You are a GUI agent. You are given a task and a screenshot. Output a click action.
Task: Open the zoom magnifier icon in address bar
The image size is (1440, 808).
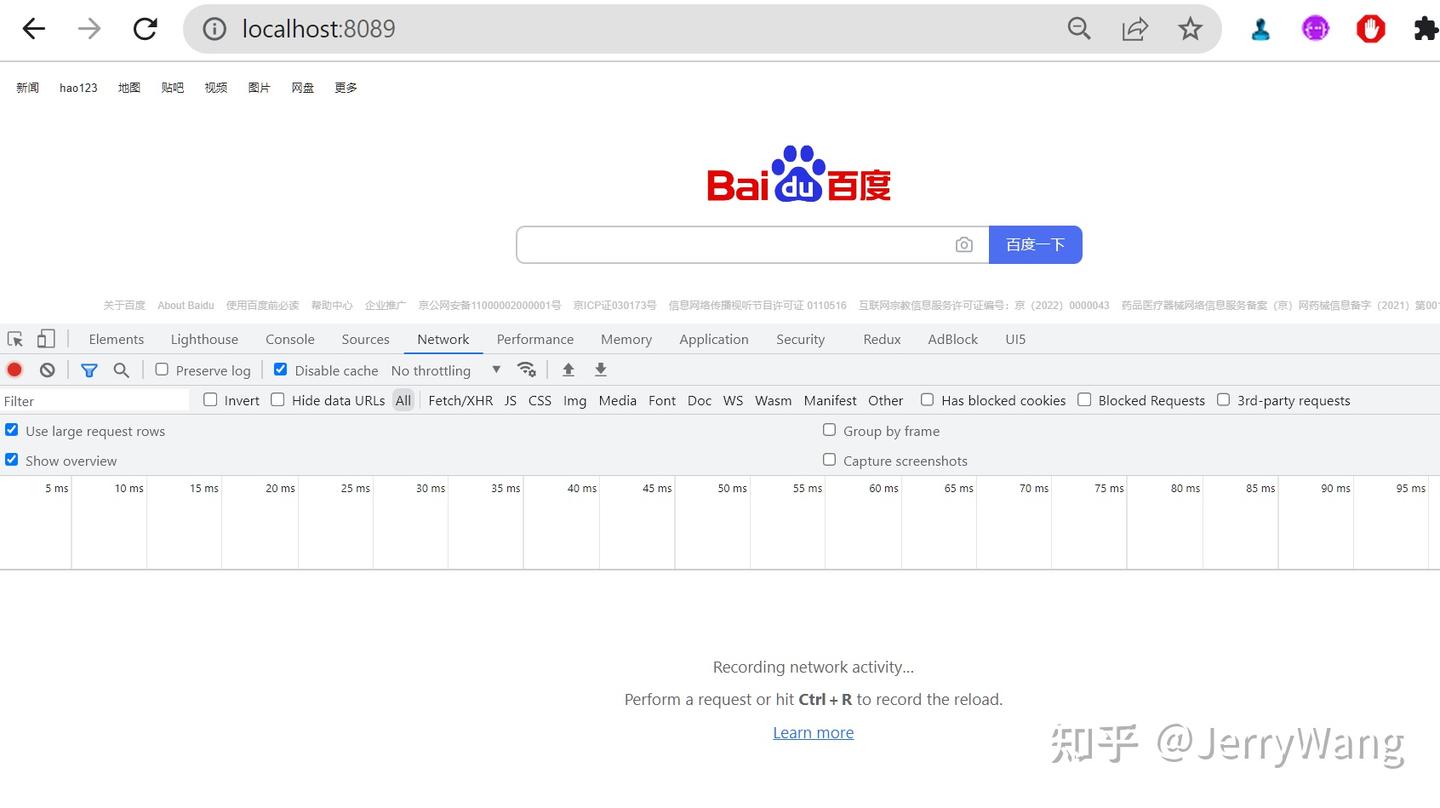(x=1079, y=29)
